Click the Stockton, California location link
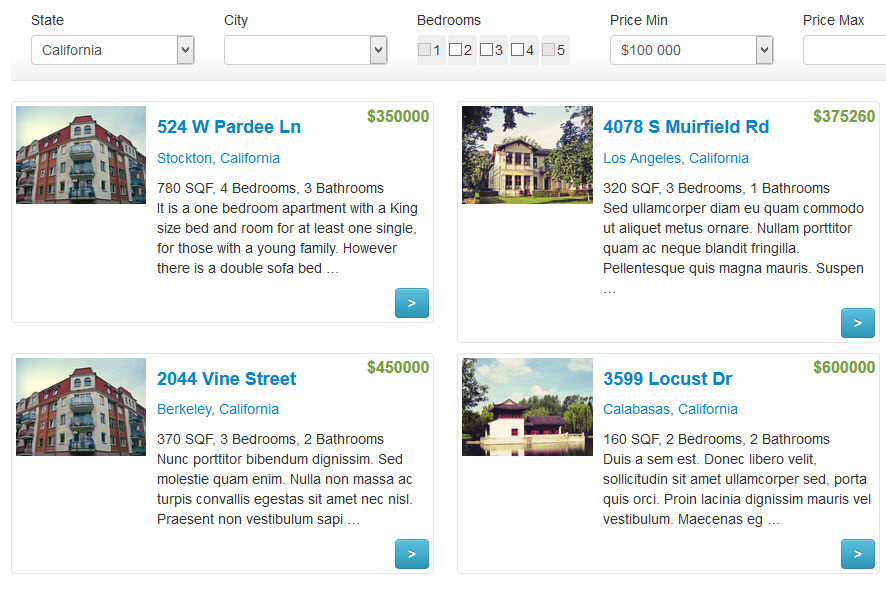Image resolution: width=886 pixels, height=591 pixels. 218,158
